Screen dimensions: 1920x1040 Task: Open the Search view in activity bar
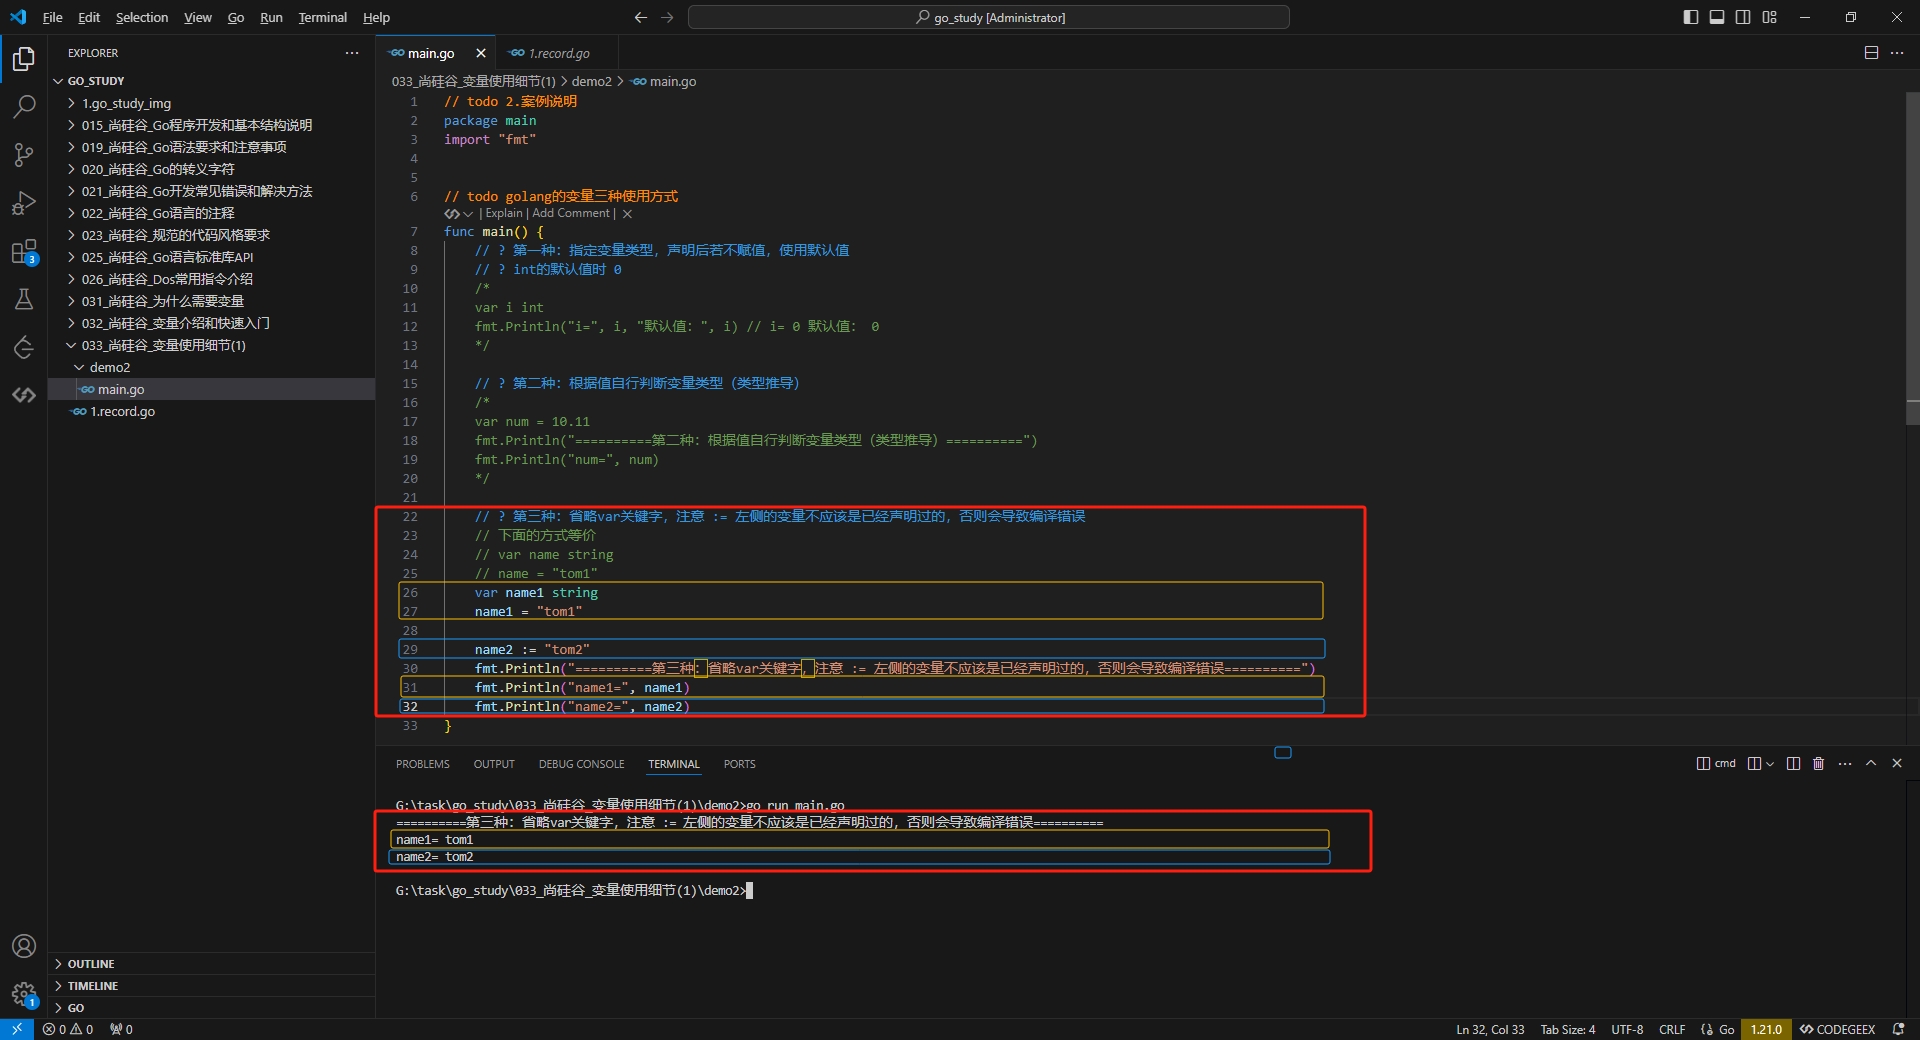point(24,107)
